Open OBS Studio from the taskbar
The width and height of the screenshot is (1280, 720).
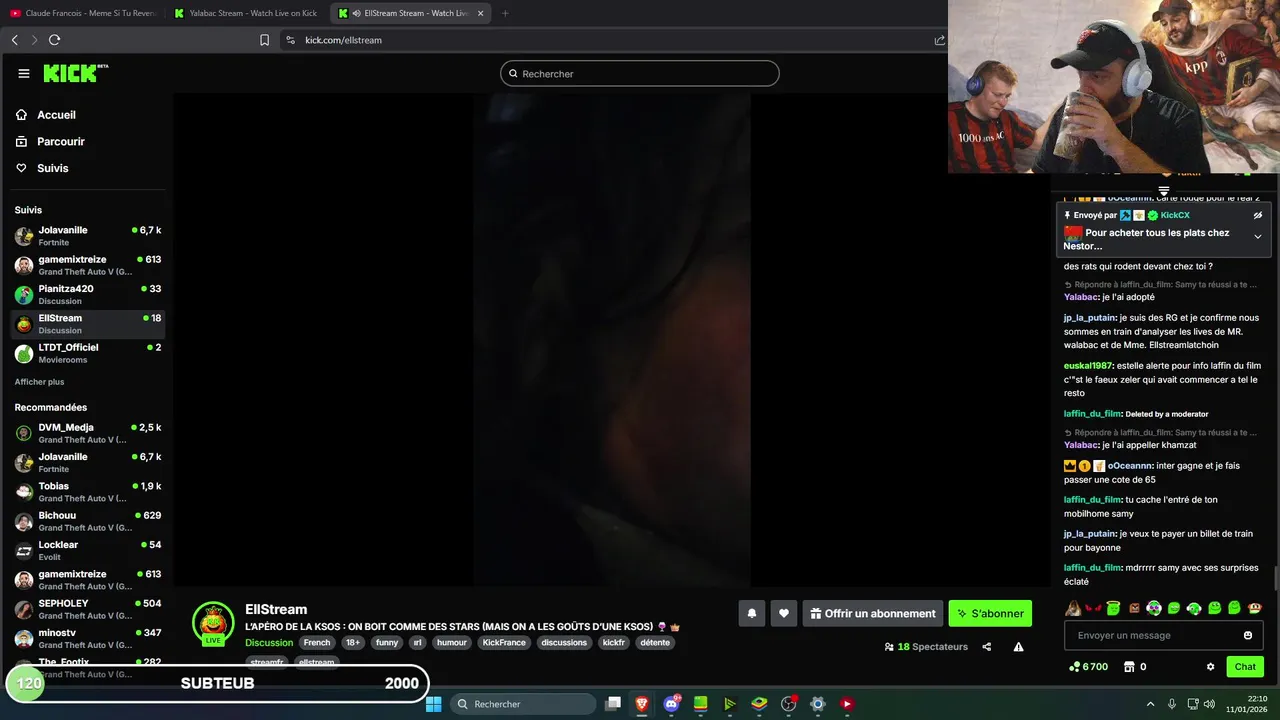(788, 704)
